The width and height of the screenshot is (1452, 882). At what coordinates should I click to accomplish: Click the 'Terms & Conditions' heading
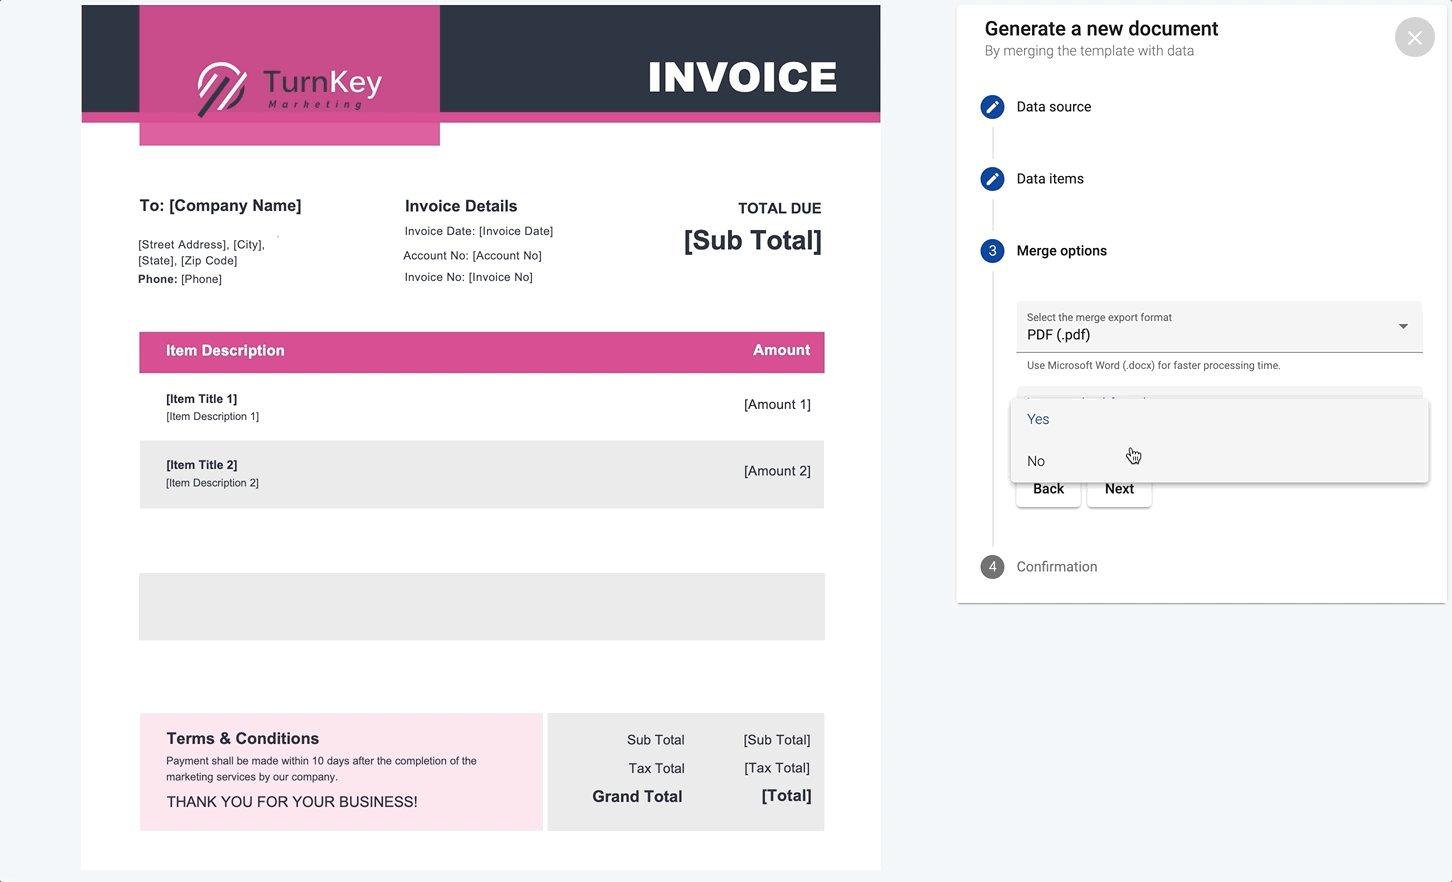[243, 739]
